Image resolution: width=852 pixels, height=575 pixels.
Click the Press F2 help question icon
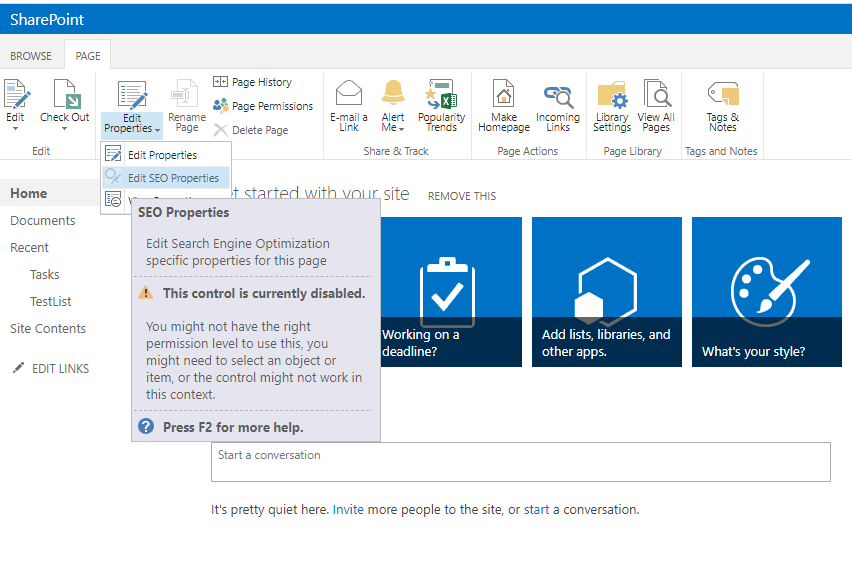[x=146, y=427]
